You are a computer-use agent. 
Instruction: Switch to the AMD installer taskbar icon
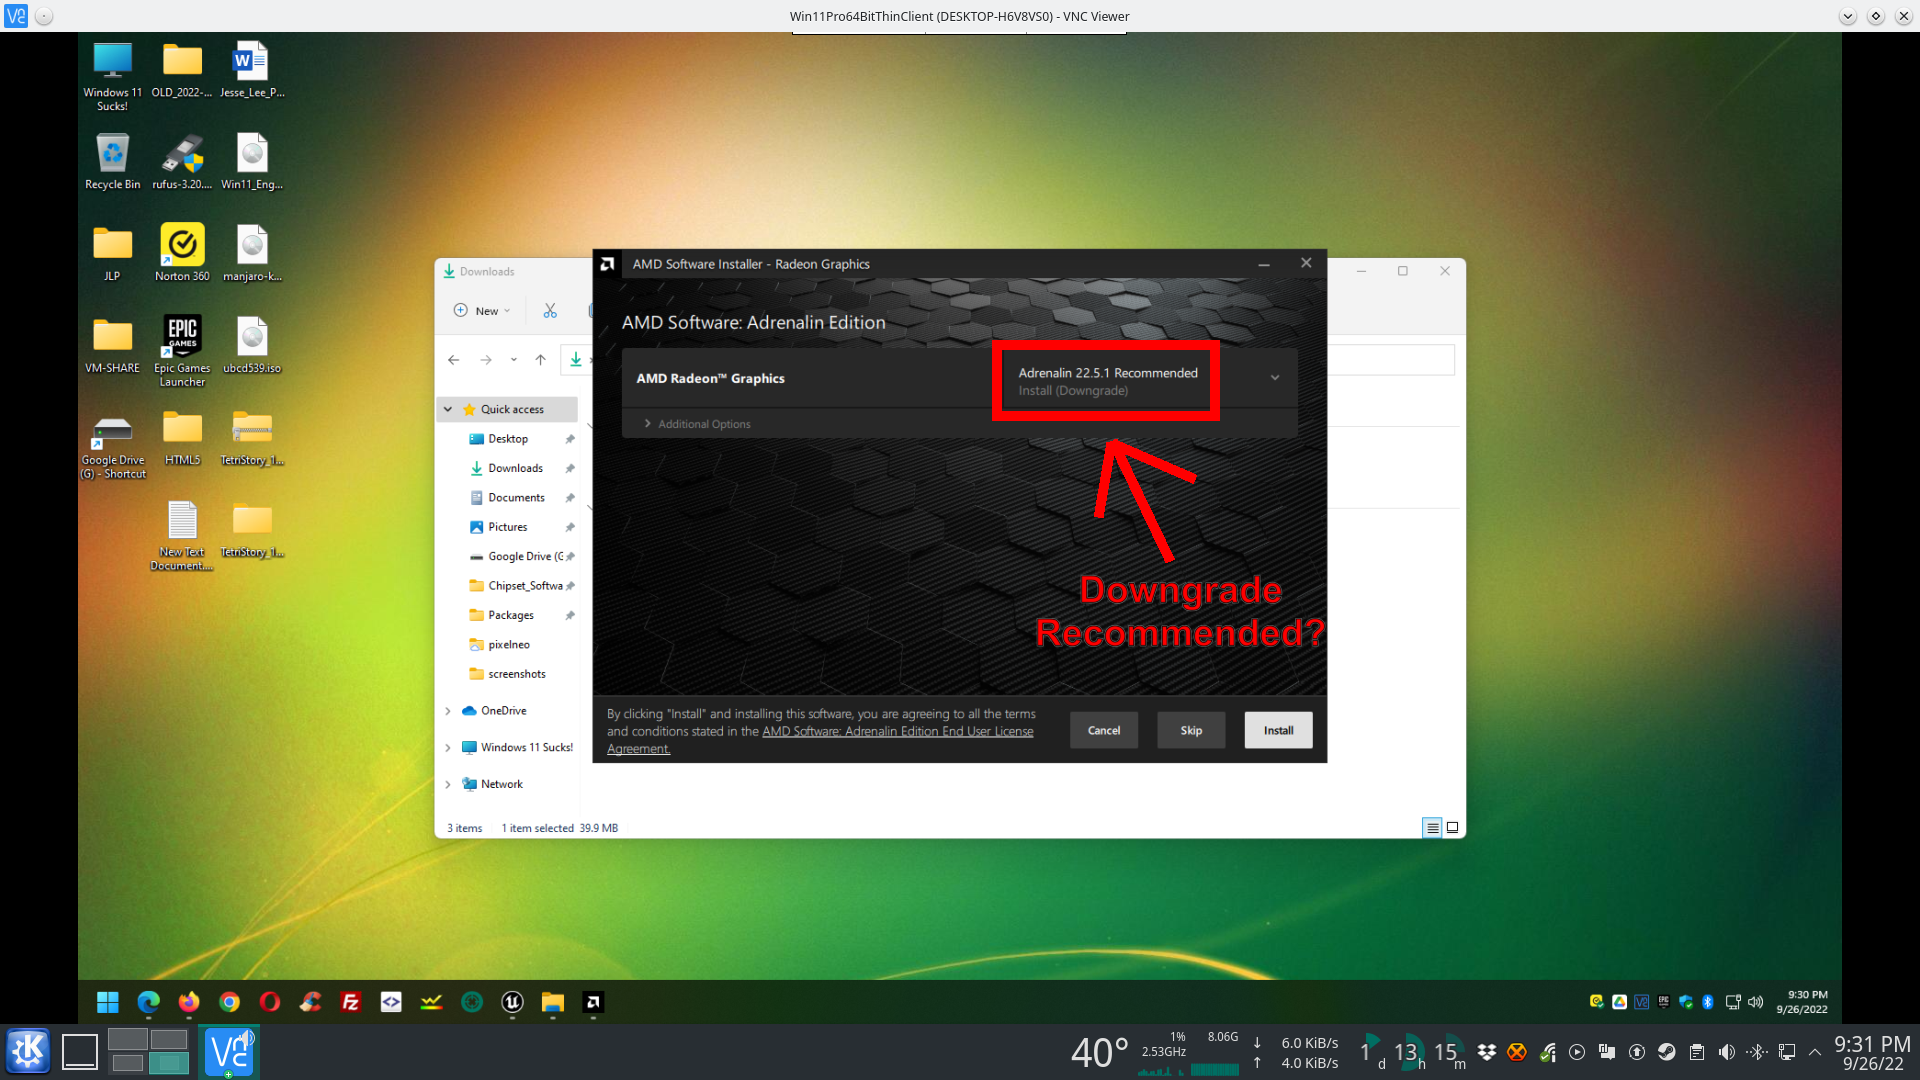coord(593,1002)
